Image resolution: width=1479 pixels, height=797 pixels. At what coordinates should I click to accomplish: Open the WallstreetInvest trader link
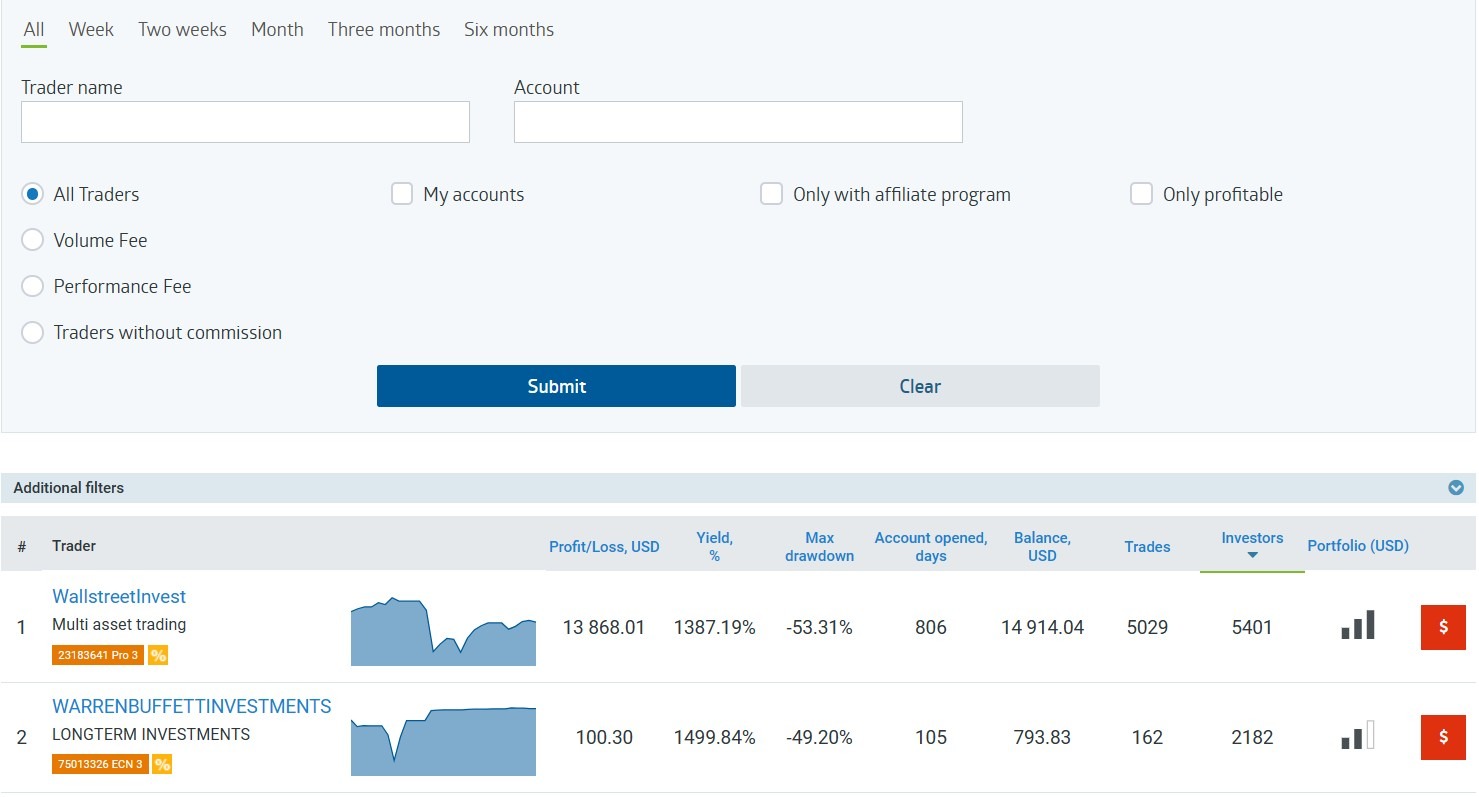coord(119,597)
